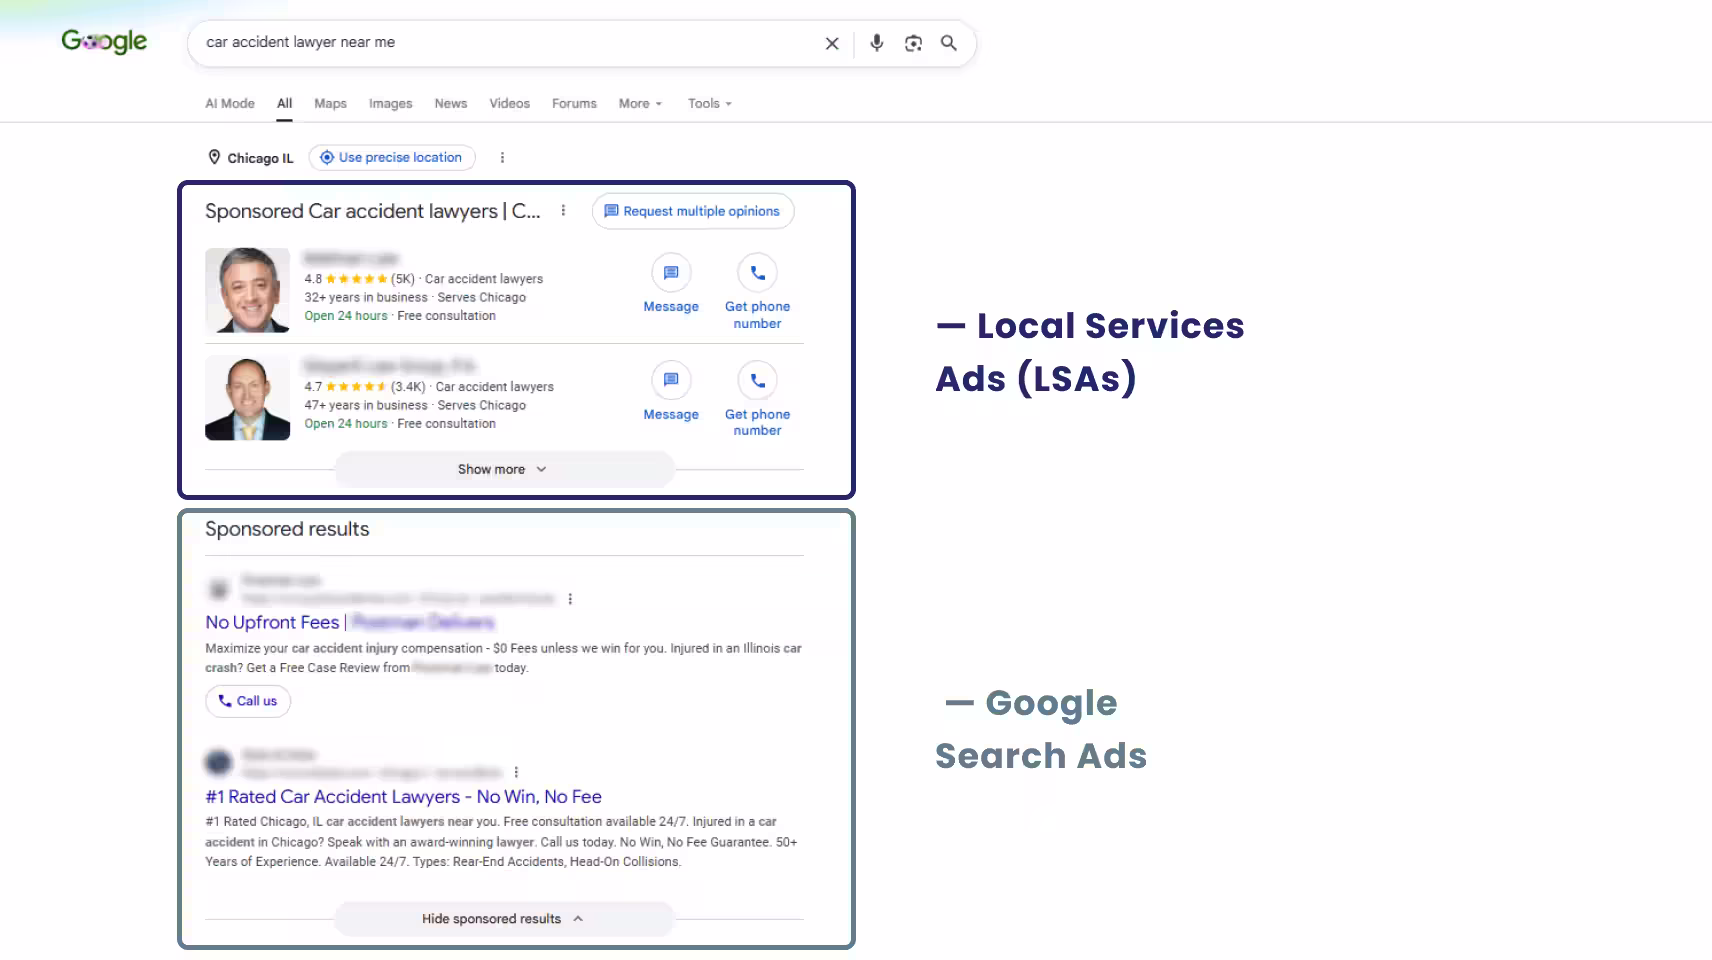Click the Google logo
Screen dimensions: 1712x960
[x=104, y=41]
